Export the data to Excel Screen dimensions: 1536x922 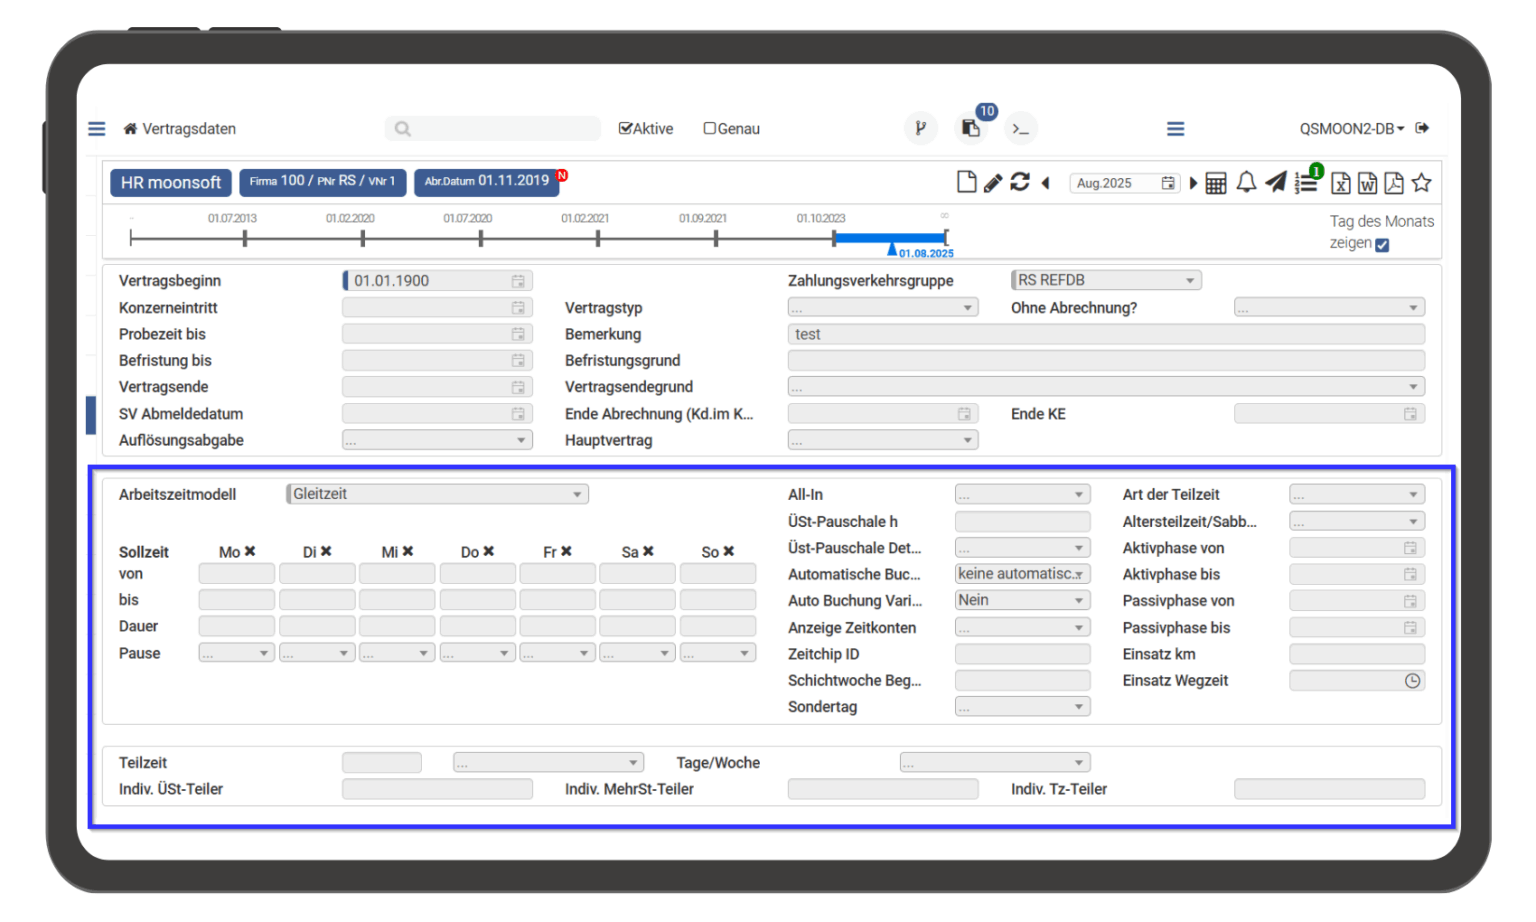[x=1341, y=183]
